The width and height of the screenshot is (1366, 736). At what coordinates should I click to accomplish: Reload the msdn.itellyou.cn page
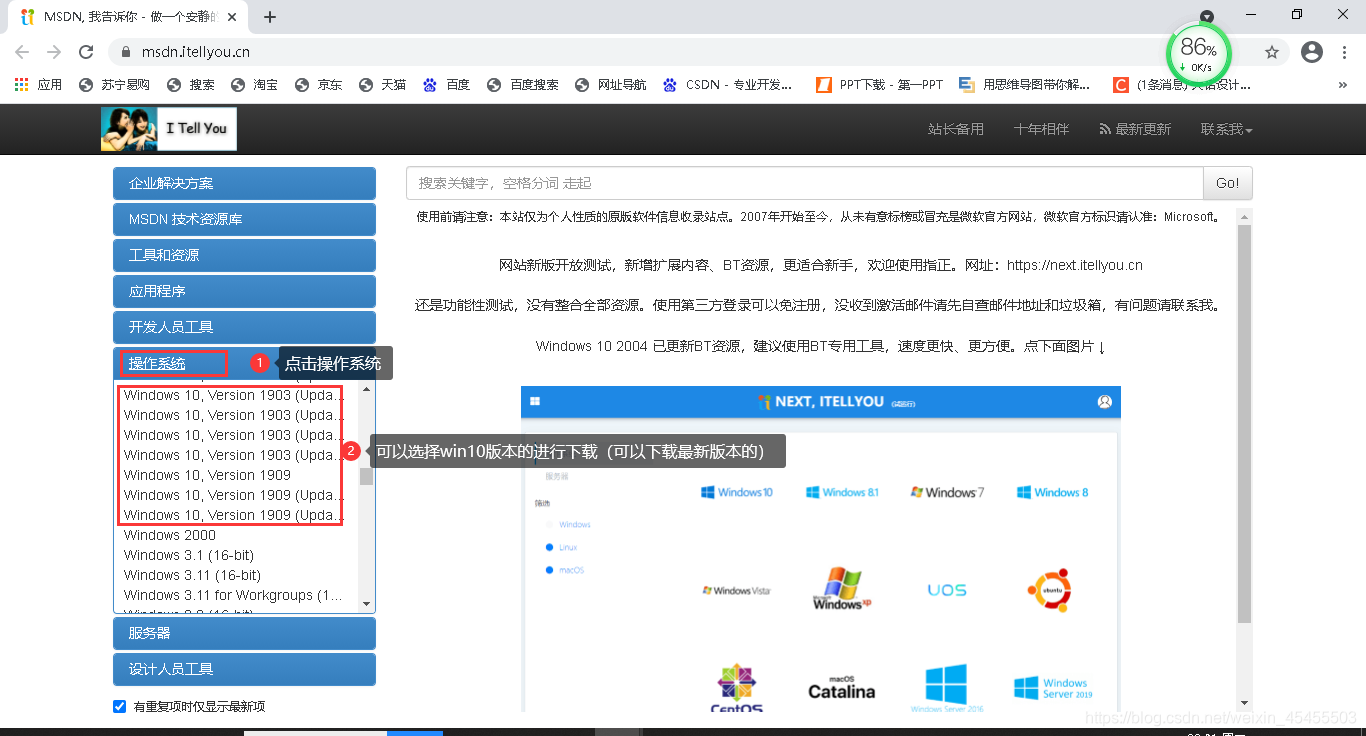(x=86, y=52)
